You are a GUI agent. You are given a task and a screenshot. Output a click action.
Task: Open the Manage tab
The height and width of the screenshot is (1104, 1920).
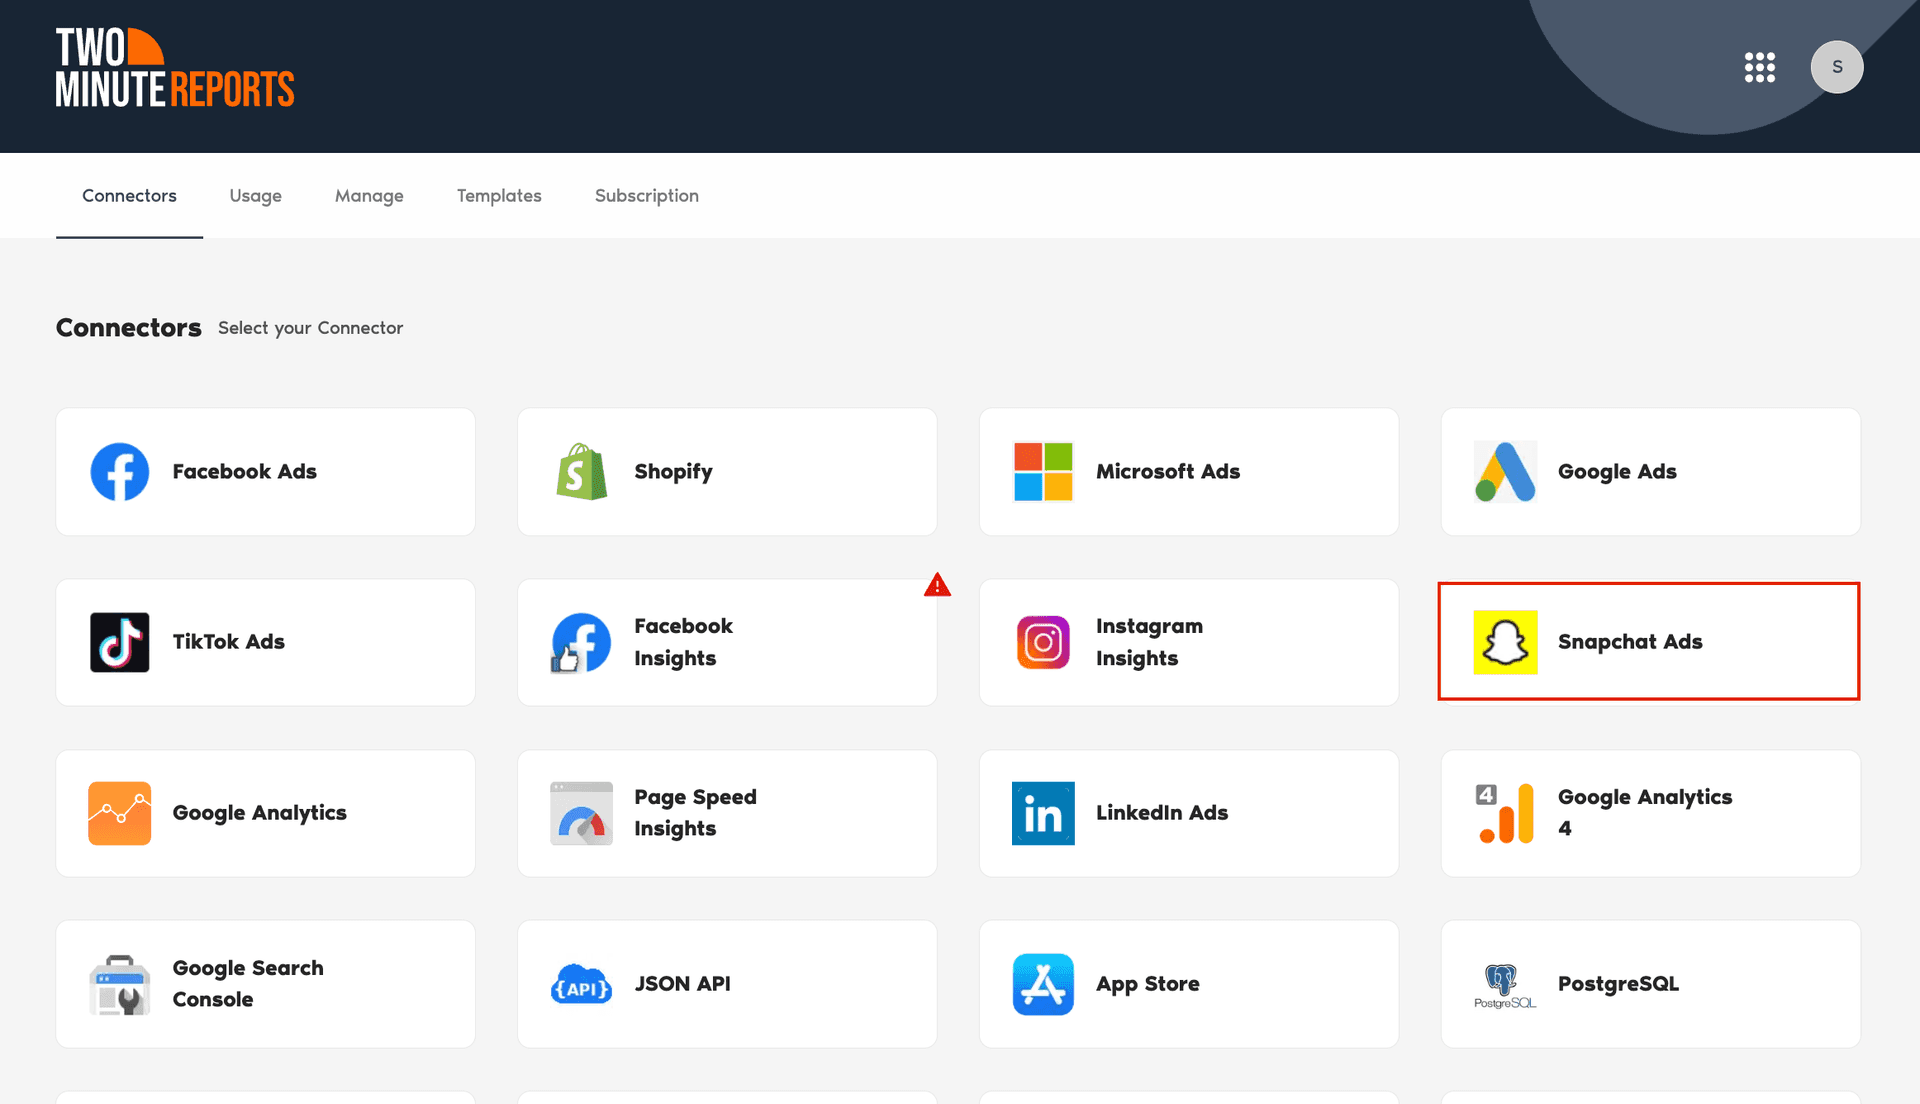click(x=369, y=196)
